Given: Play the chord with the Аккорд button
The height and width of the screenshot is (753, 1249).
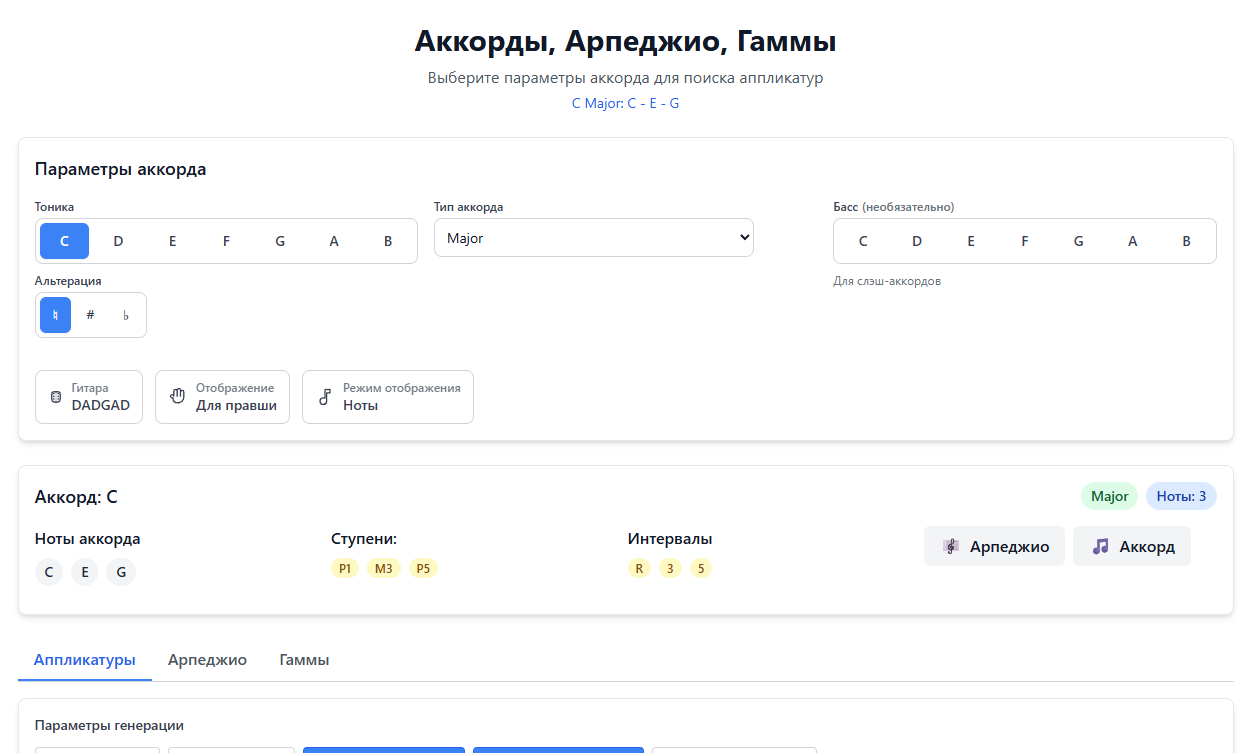Looking at the screenshot, I should [1132, 546].
